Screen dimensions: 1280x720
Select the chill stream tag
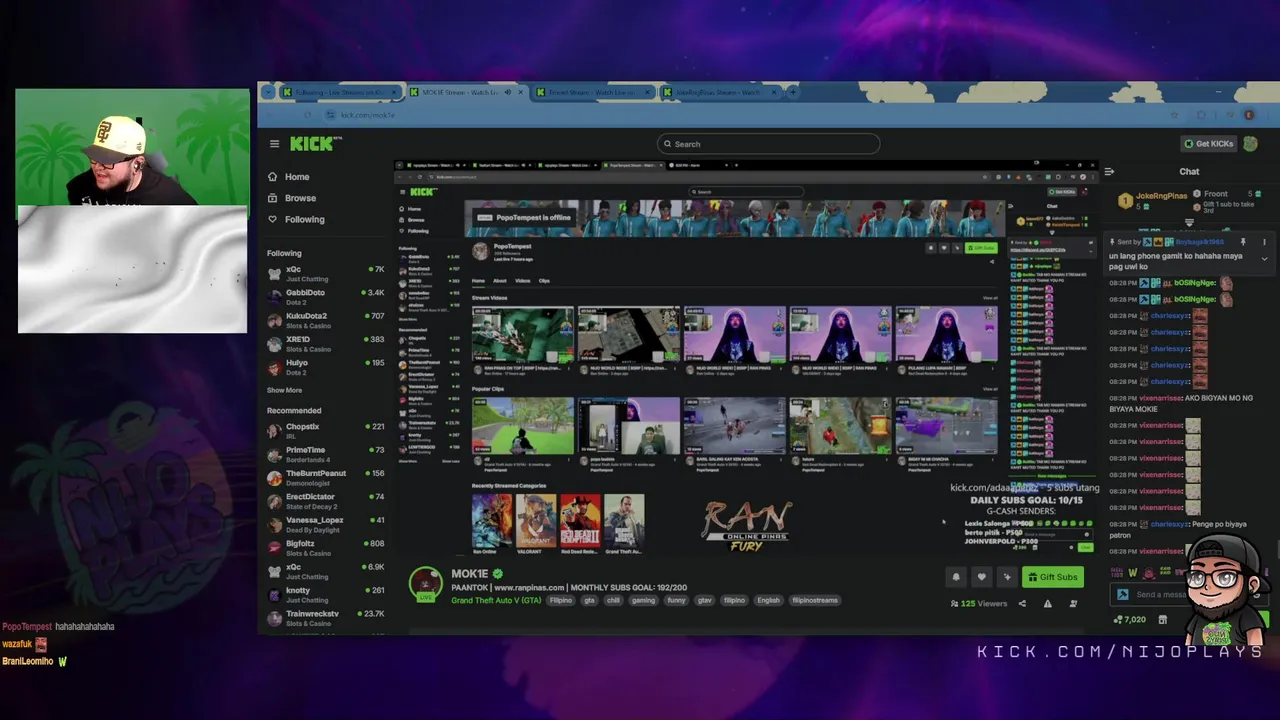point(613,600)
